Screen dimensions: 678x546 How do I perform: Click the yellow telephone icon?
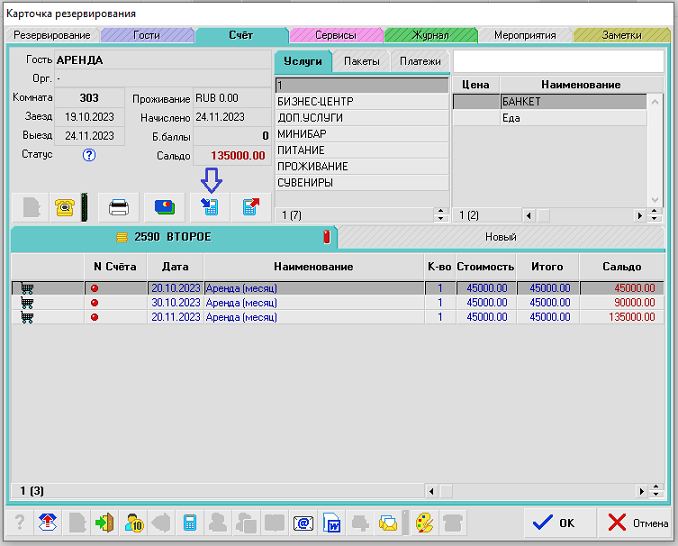[66, 208]
